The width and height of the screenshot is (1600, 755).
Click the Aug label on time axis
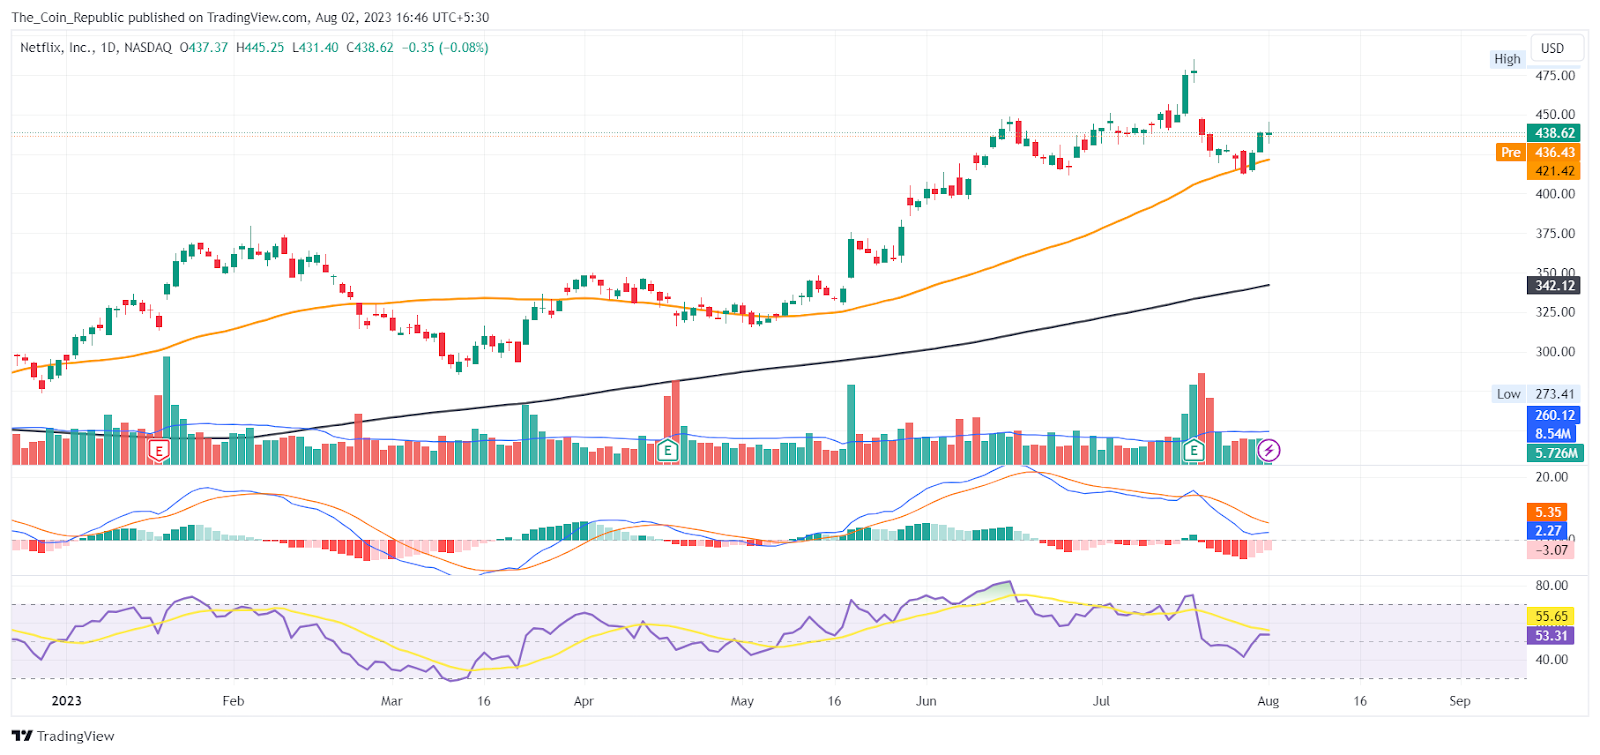1268,701
